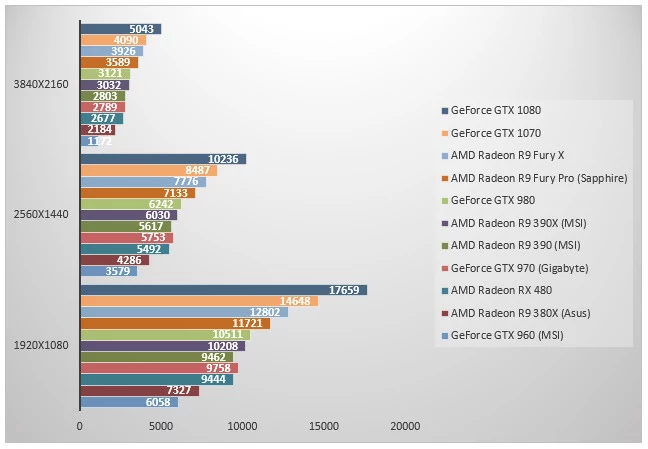Click the 12802 bar value label
Viewport: 648px width, 449px height.
click(x=265, y=313)
